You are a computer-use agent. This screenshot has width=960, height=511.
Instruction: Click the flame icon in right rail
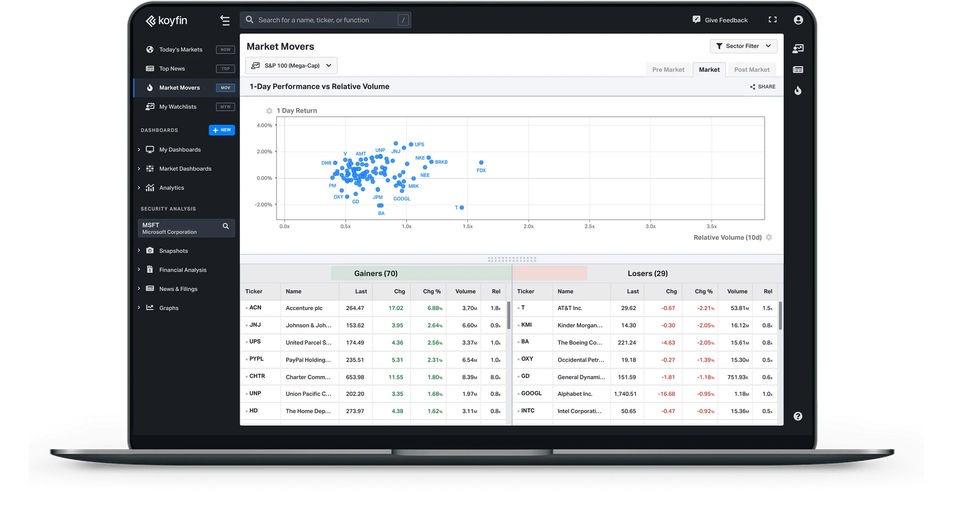(x=798, y=90)
